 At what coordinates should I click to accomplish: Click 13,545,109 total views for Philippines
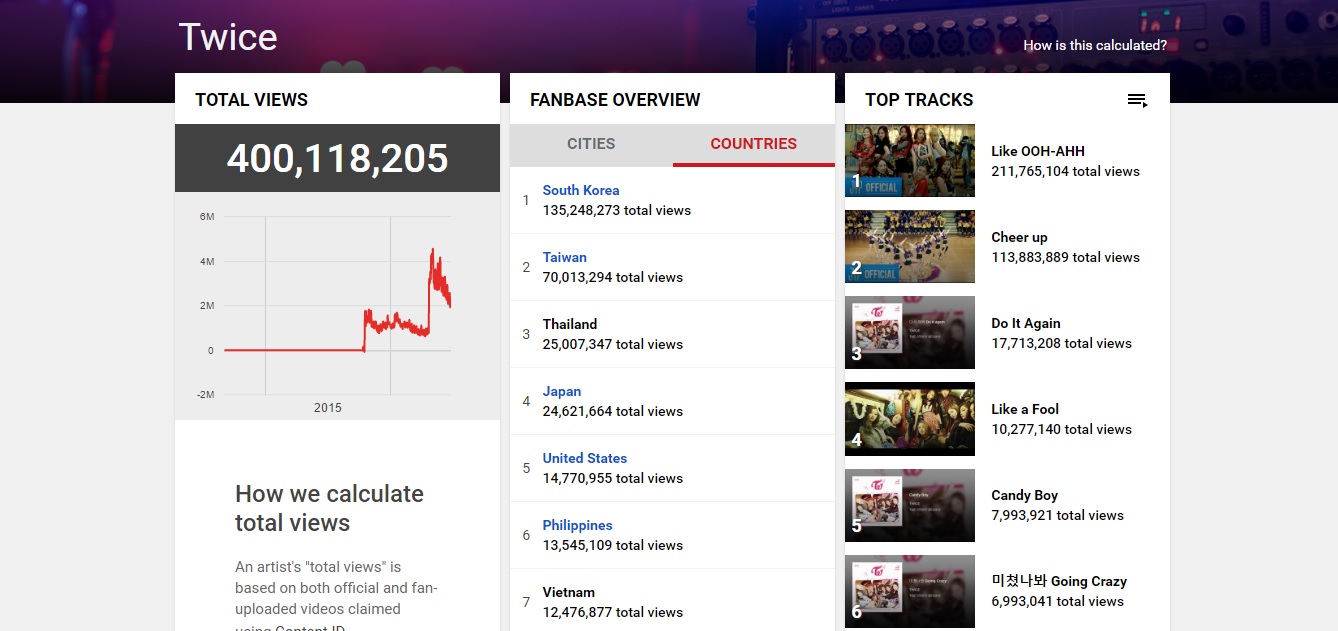(612, 545)
